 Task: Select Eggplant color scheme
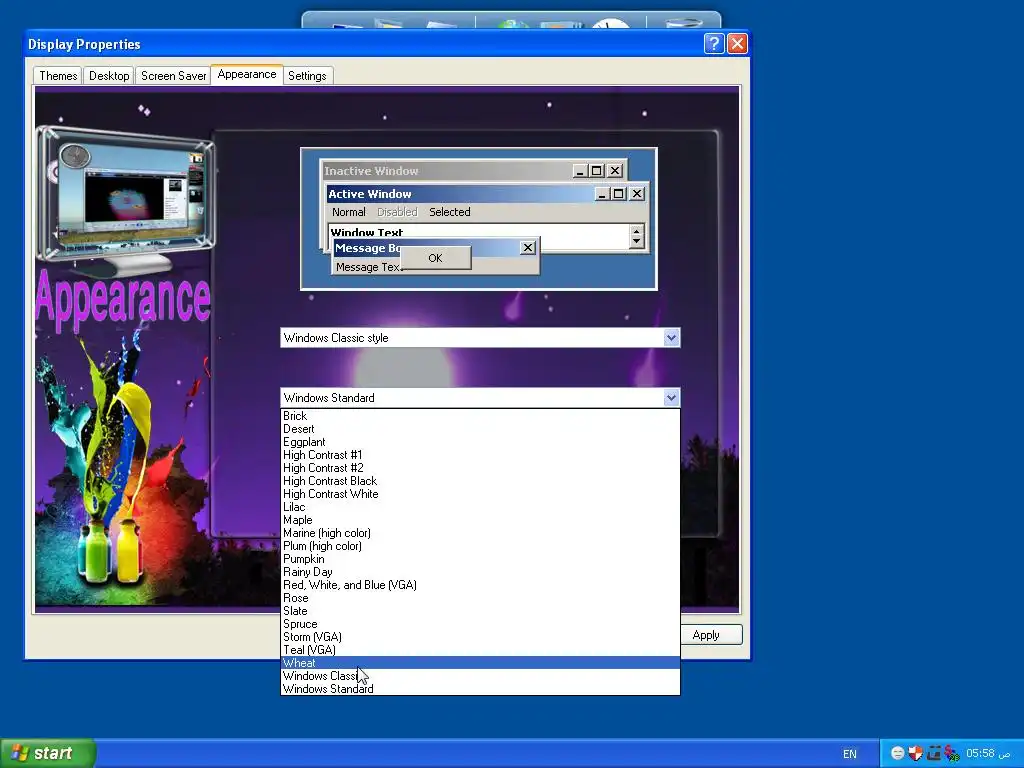pyautogui.click(x=480, y=442)
